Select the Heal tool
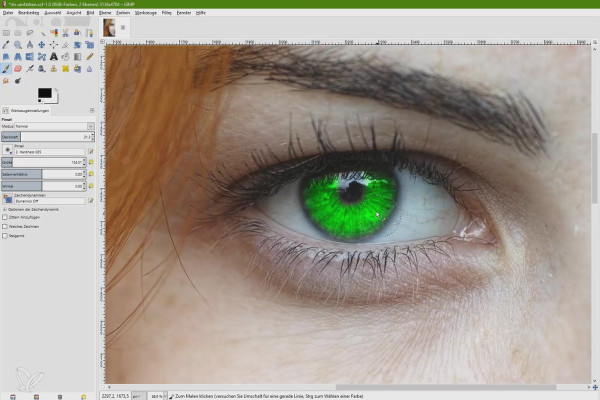600x400 pixels. coord(65,69)
